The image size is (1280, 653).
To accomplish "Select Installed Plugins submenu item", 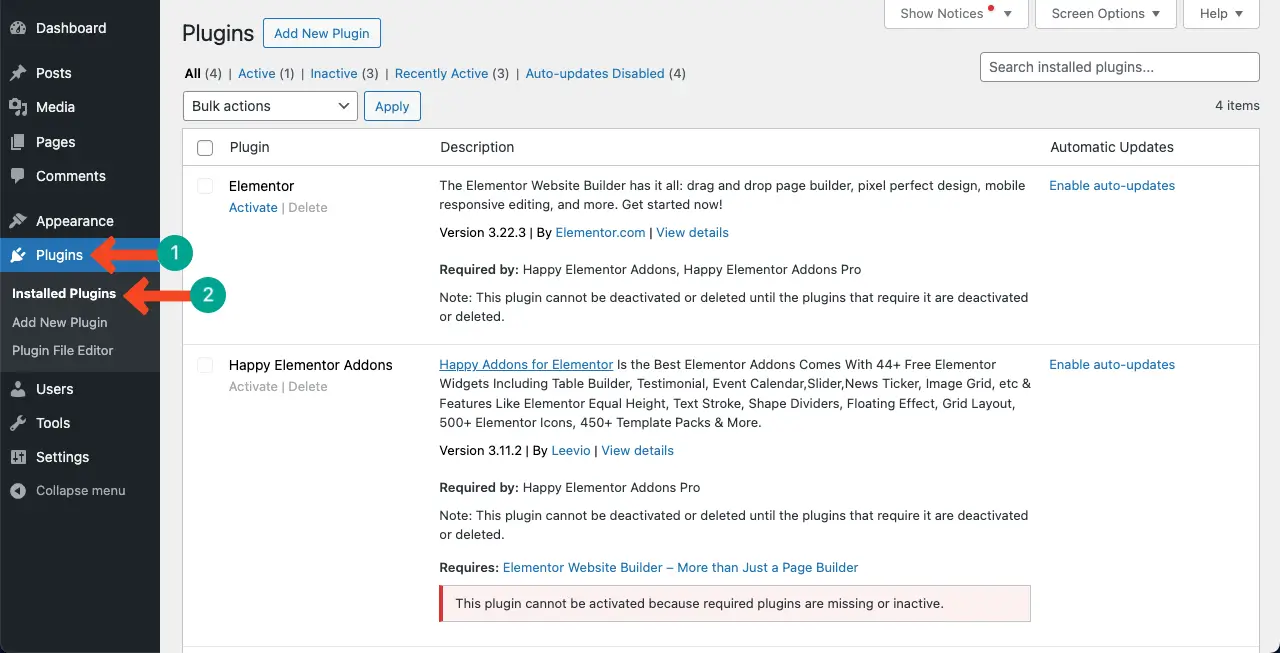I will click(x=64, y=294).
